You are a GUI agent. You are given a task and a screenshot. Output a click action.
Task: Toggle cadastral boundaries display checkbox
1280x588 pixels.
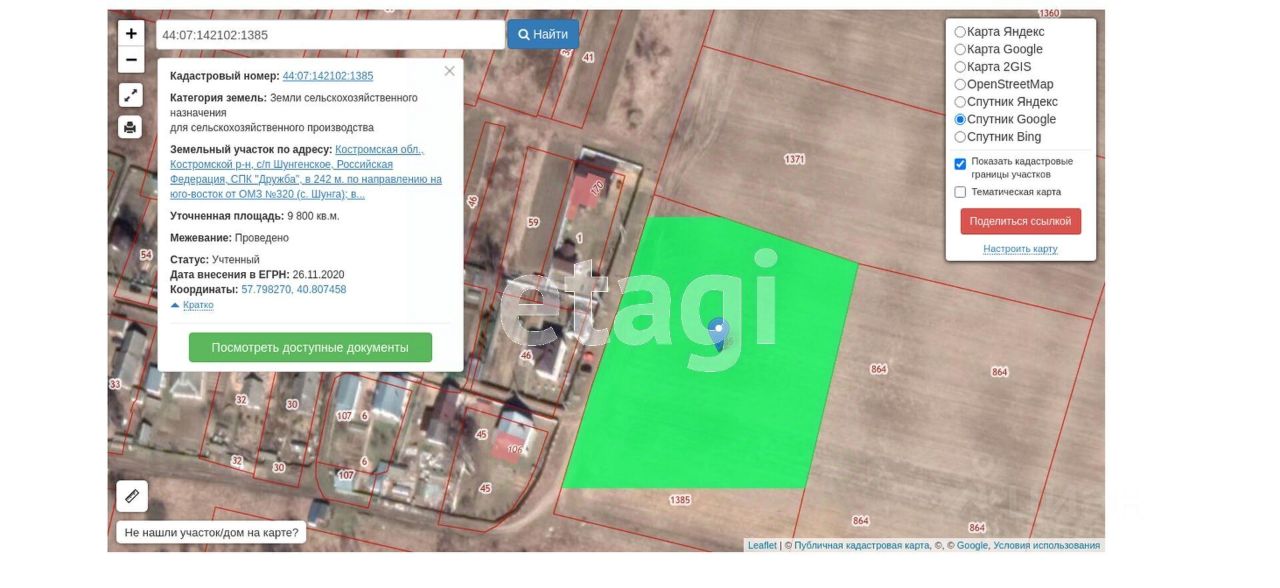click(x=960, y=164)
